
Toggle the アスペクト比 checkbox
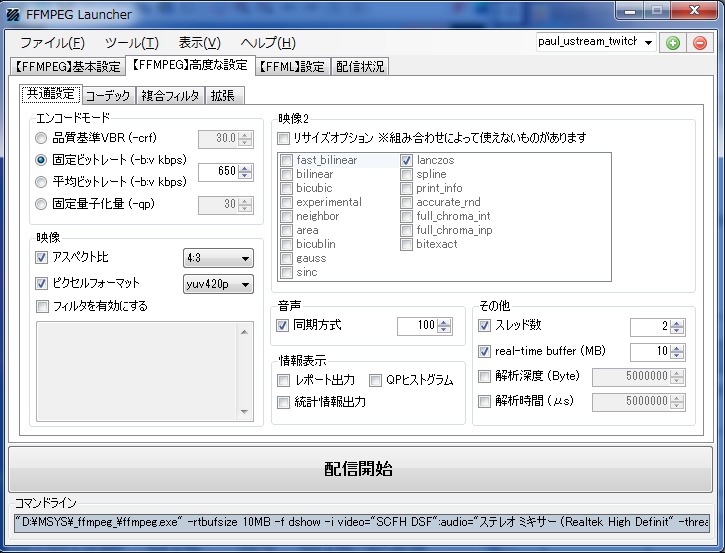(42, 258)
